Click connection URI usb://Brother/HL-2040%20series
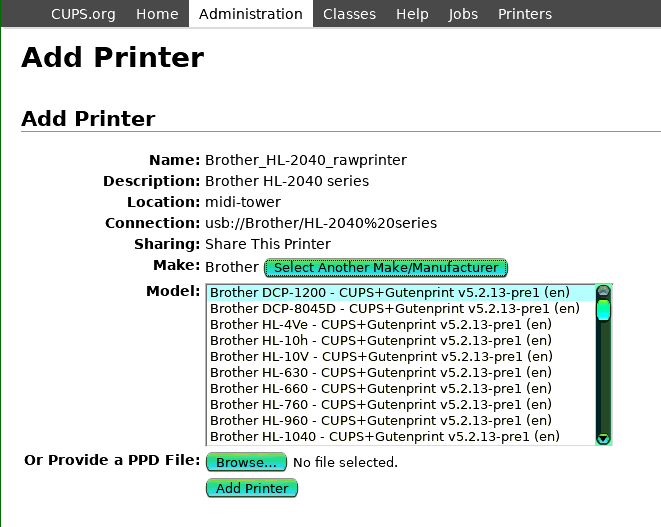The image size is (661, 527). [321, 223]
